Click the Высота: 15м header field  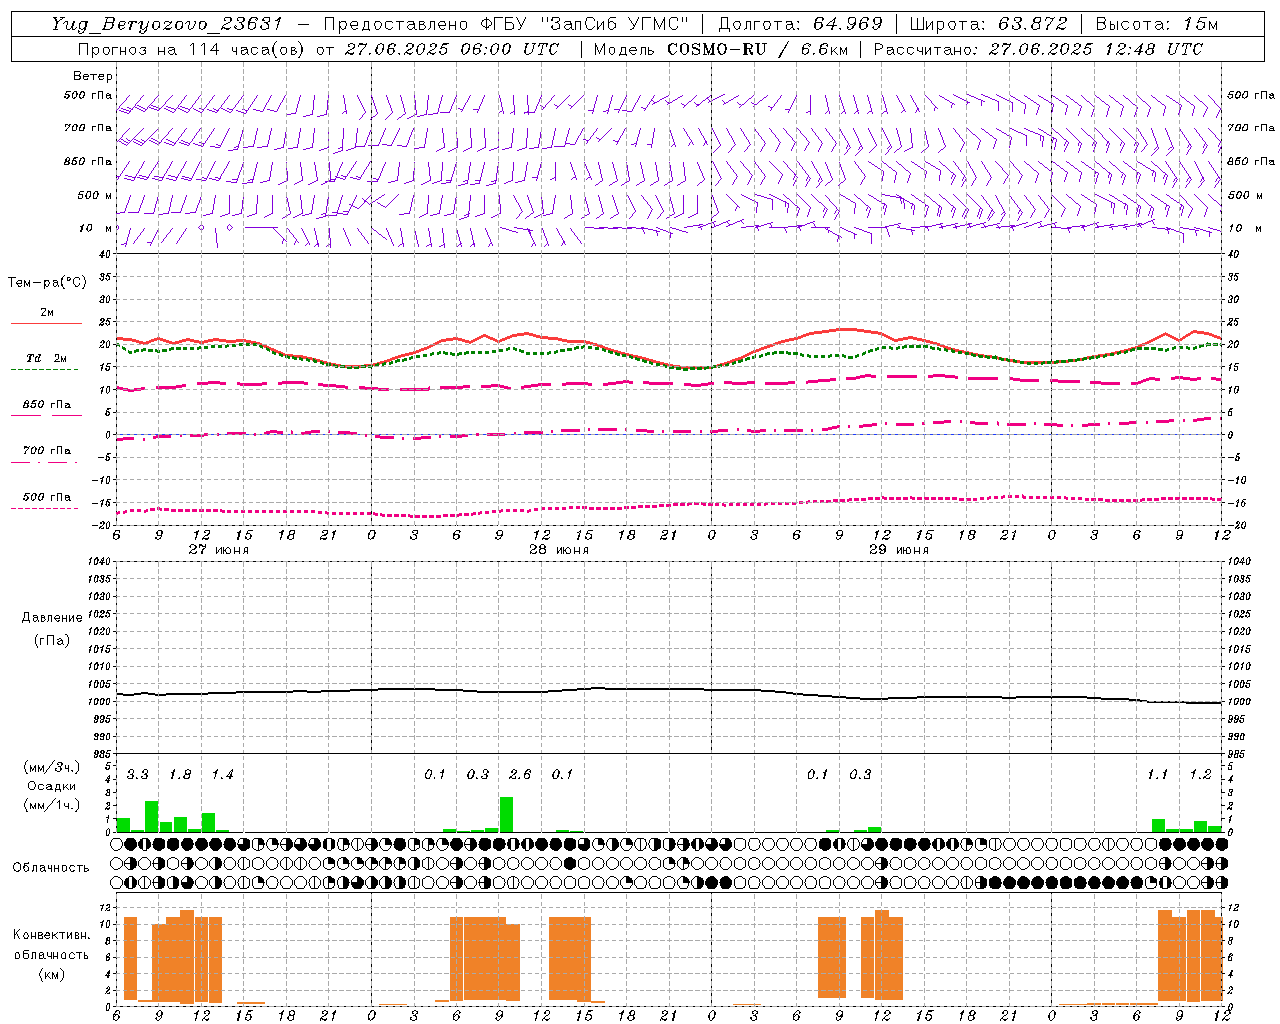point(1157,24)
